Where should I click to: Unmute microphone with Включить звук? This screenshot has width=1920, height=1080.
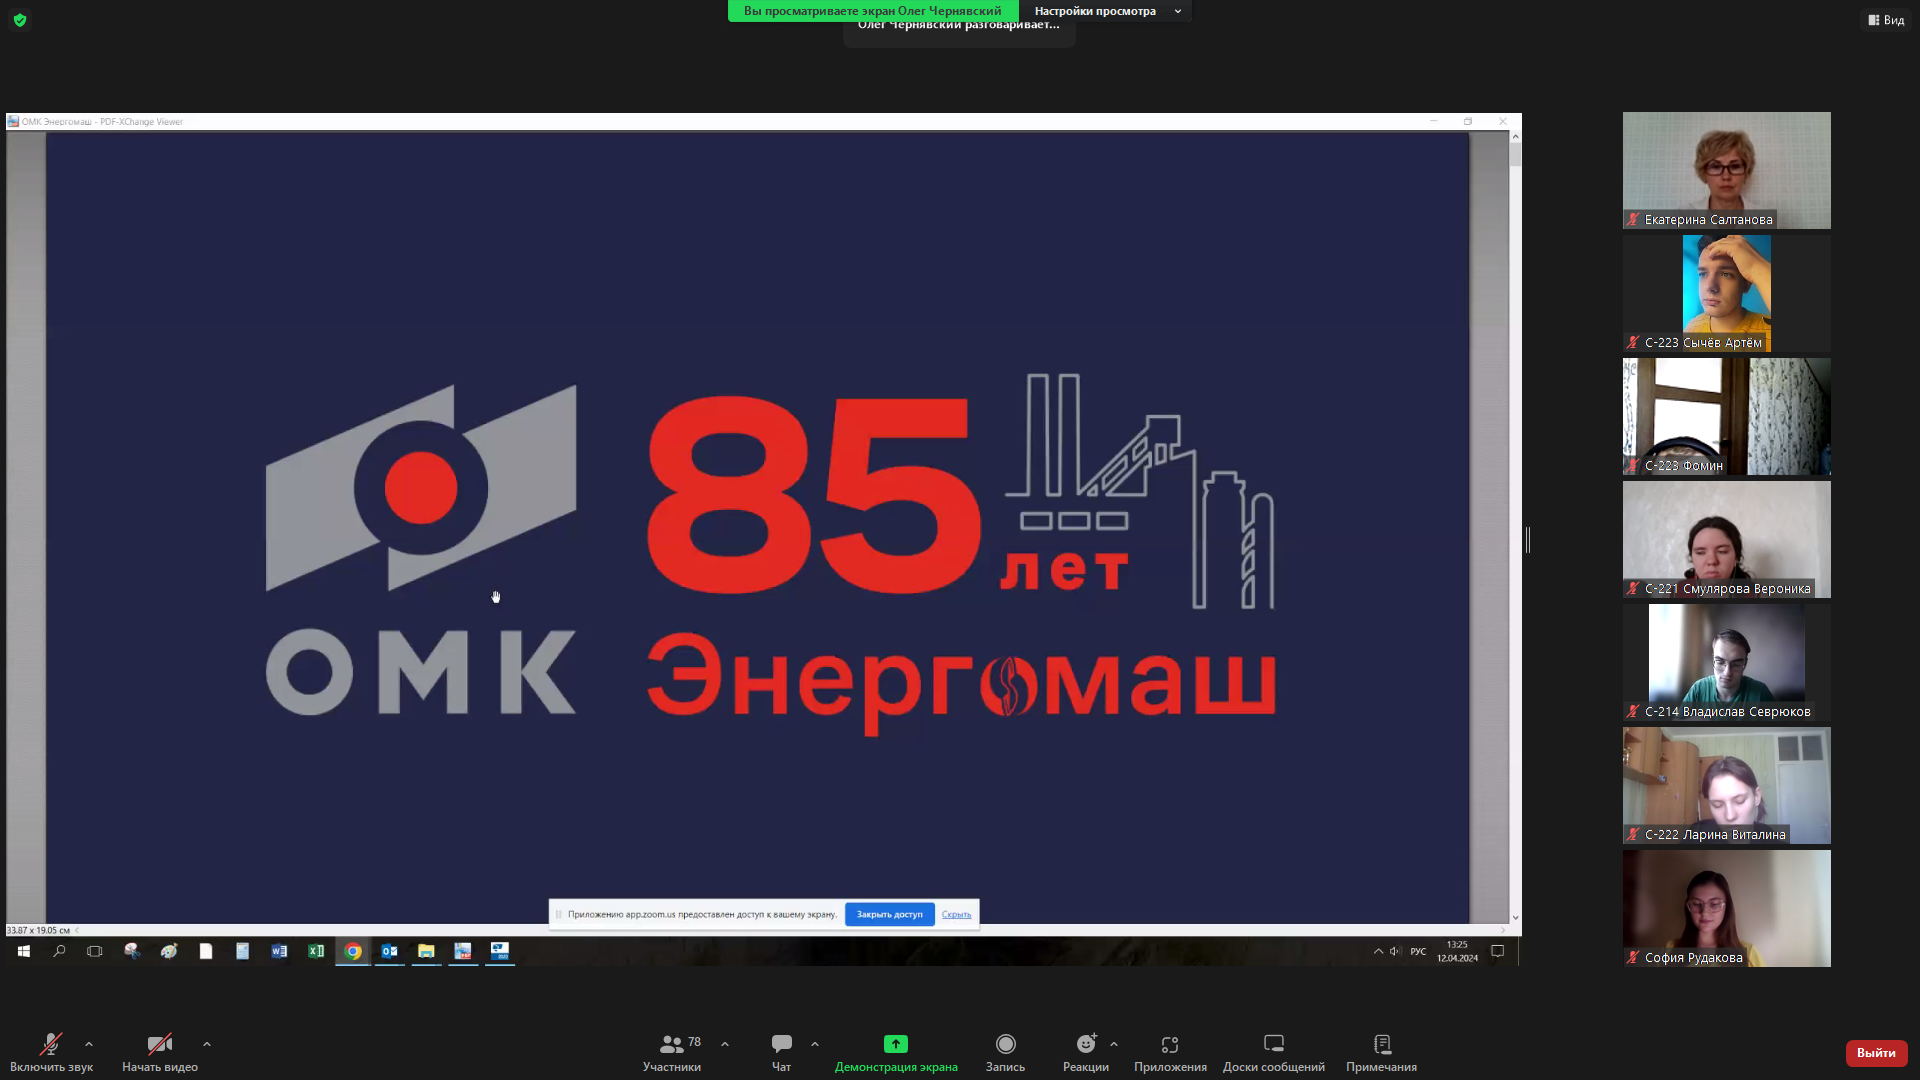pos(51,1053)
